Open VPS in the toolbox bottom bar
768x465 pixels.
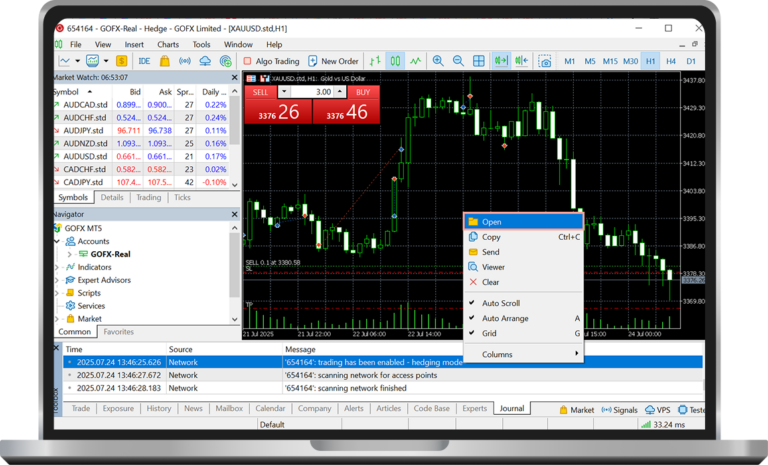(x=658, y=410)
